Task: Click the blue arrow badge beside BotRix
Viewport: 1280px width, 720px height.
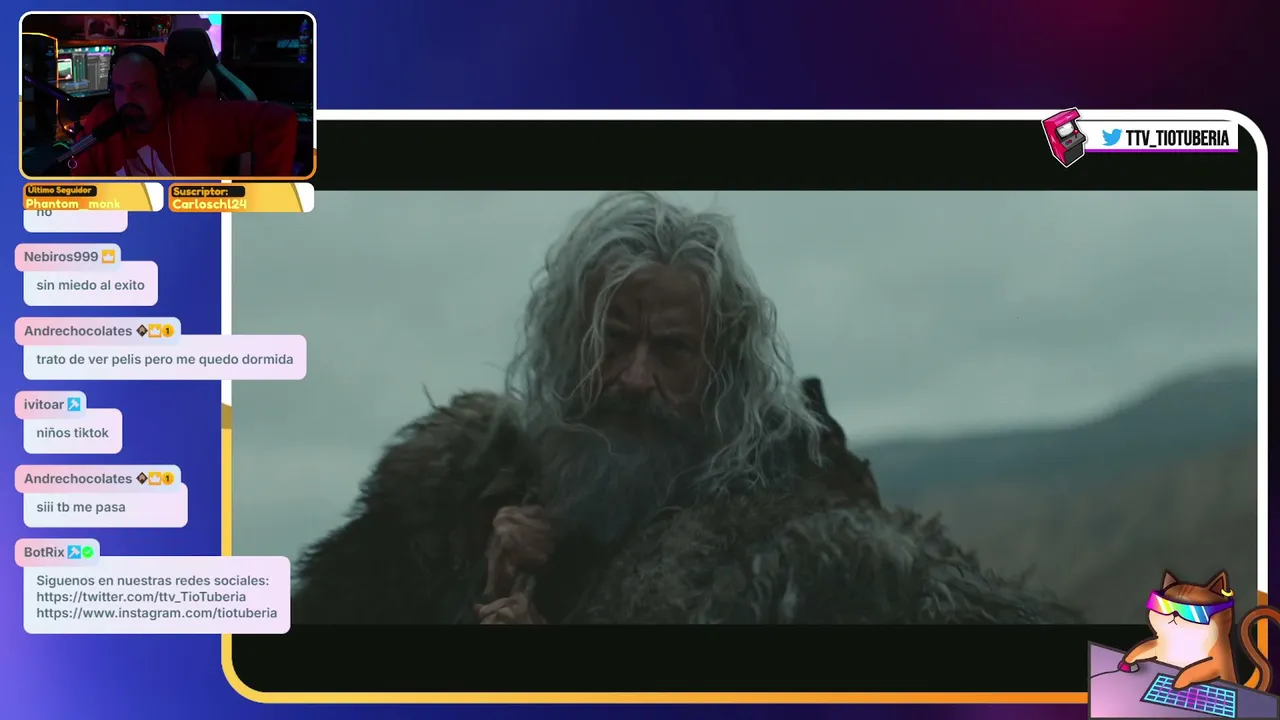Action: point(74,552)
